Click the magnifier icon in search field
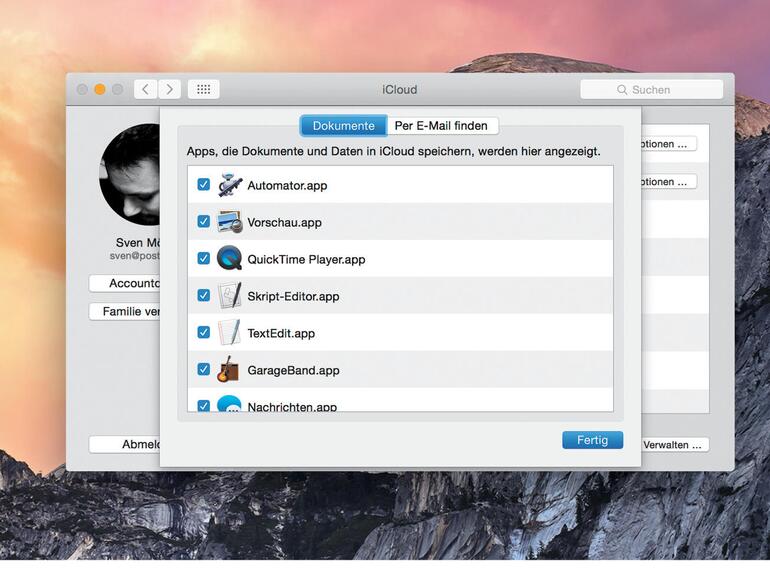The image size is (770, 578). (622, 90)
